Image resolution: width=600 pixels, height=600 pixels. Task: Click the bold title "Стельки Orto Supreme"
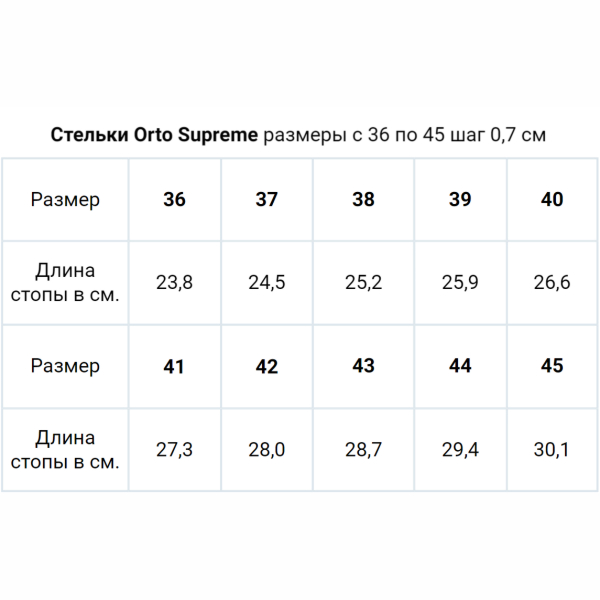[154, 135]
